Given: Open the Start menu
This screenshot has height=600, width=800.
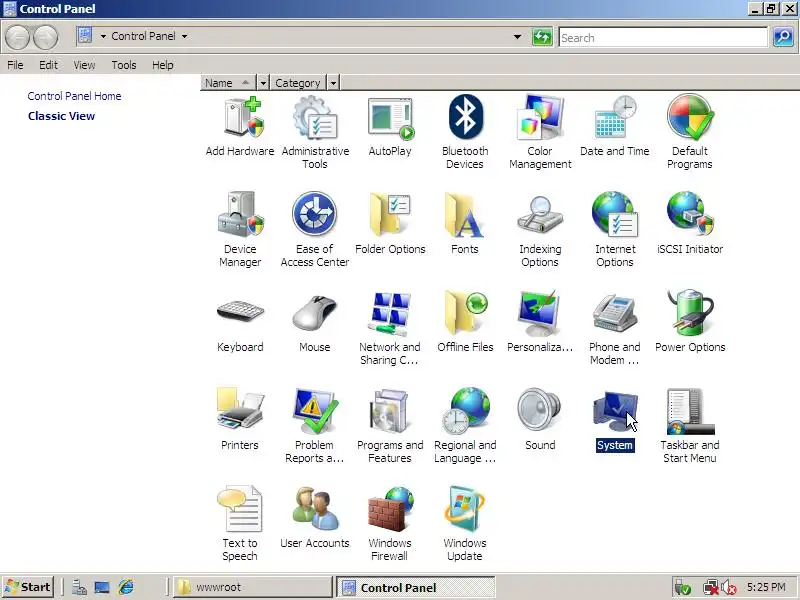Looking at the screenshot, I should (x=28, y=587).
